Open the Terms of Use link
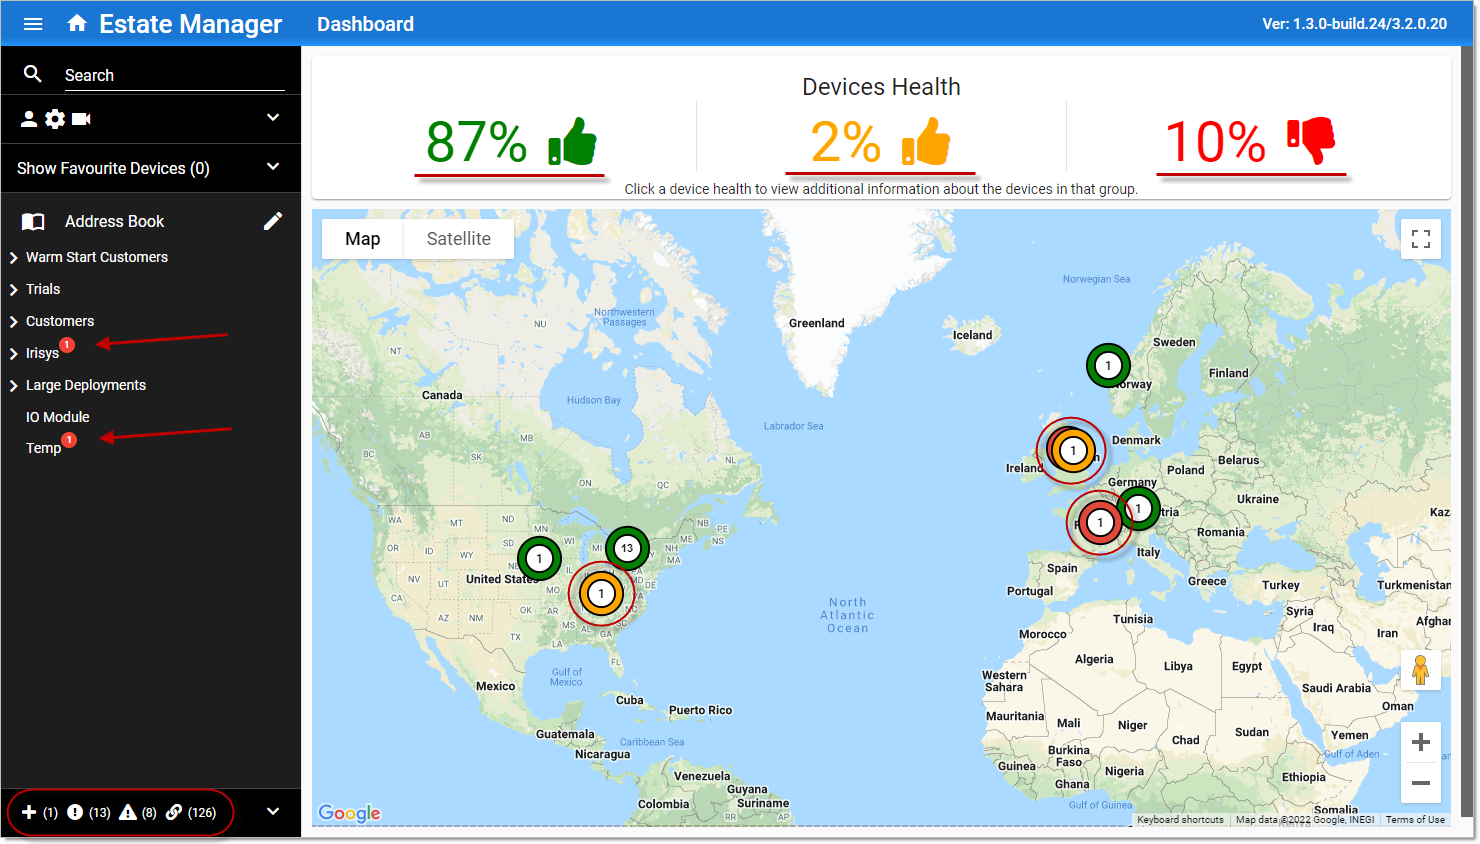1480x844 pixels. 1415,819
